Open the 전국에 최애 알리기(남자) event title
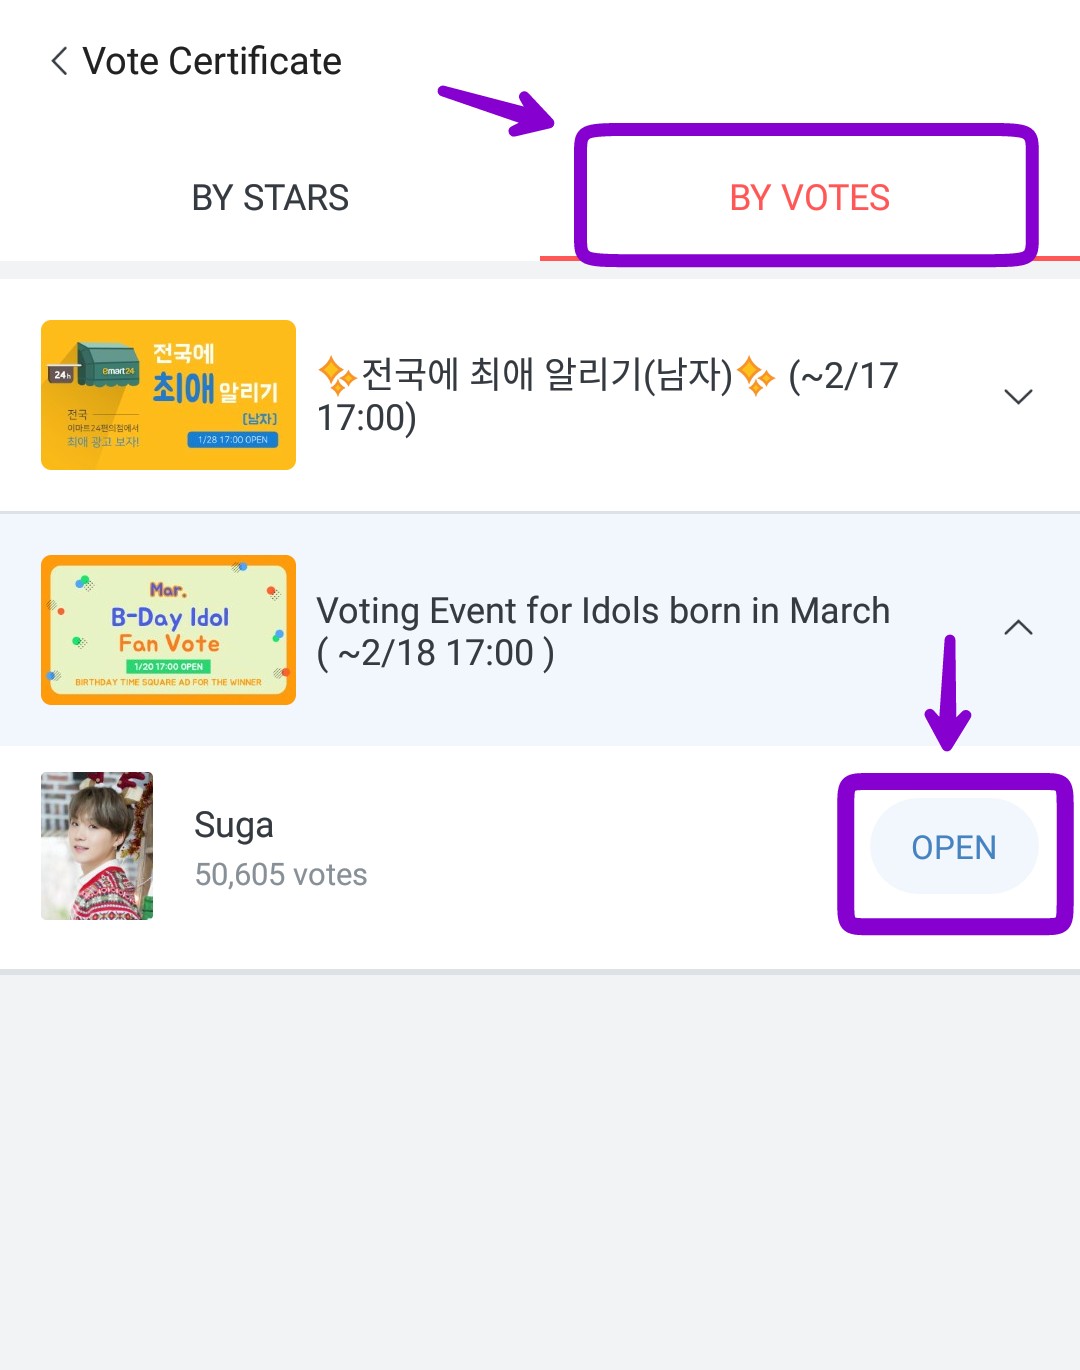Viewport: 1080px width, 1370px height. click(x=545, y=376)
